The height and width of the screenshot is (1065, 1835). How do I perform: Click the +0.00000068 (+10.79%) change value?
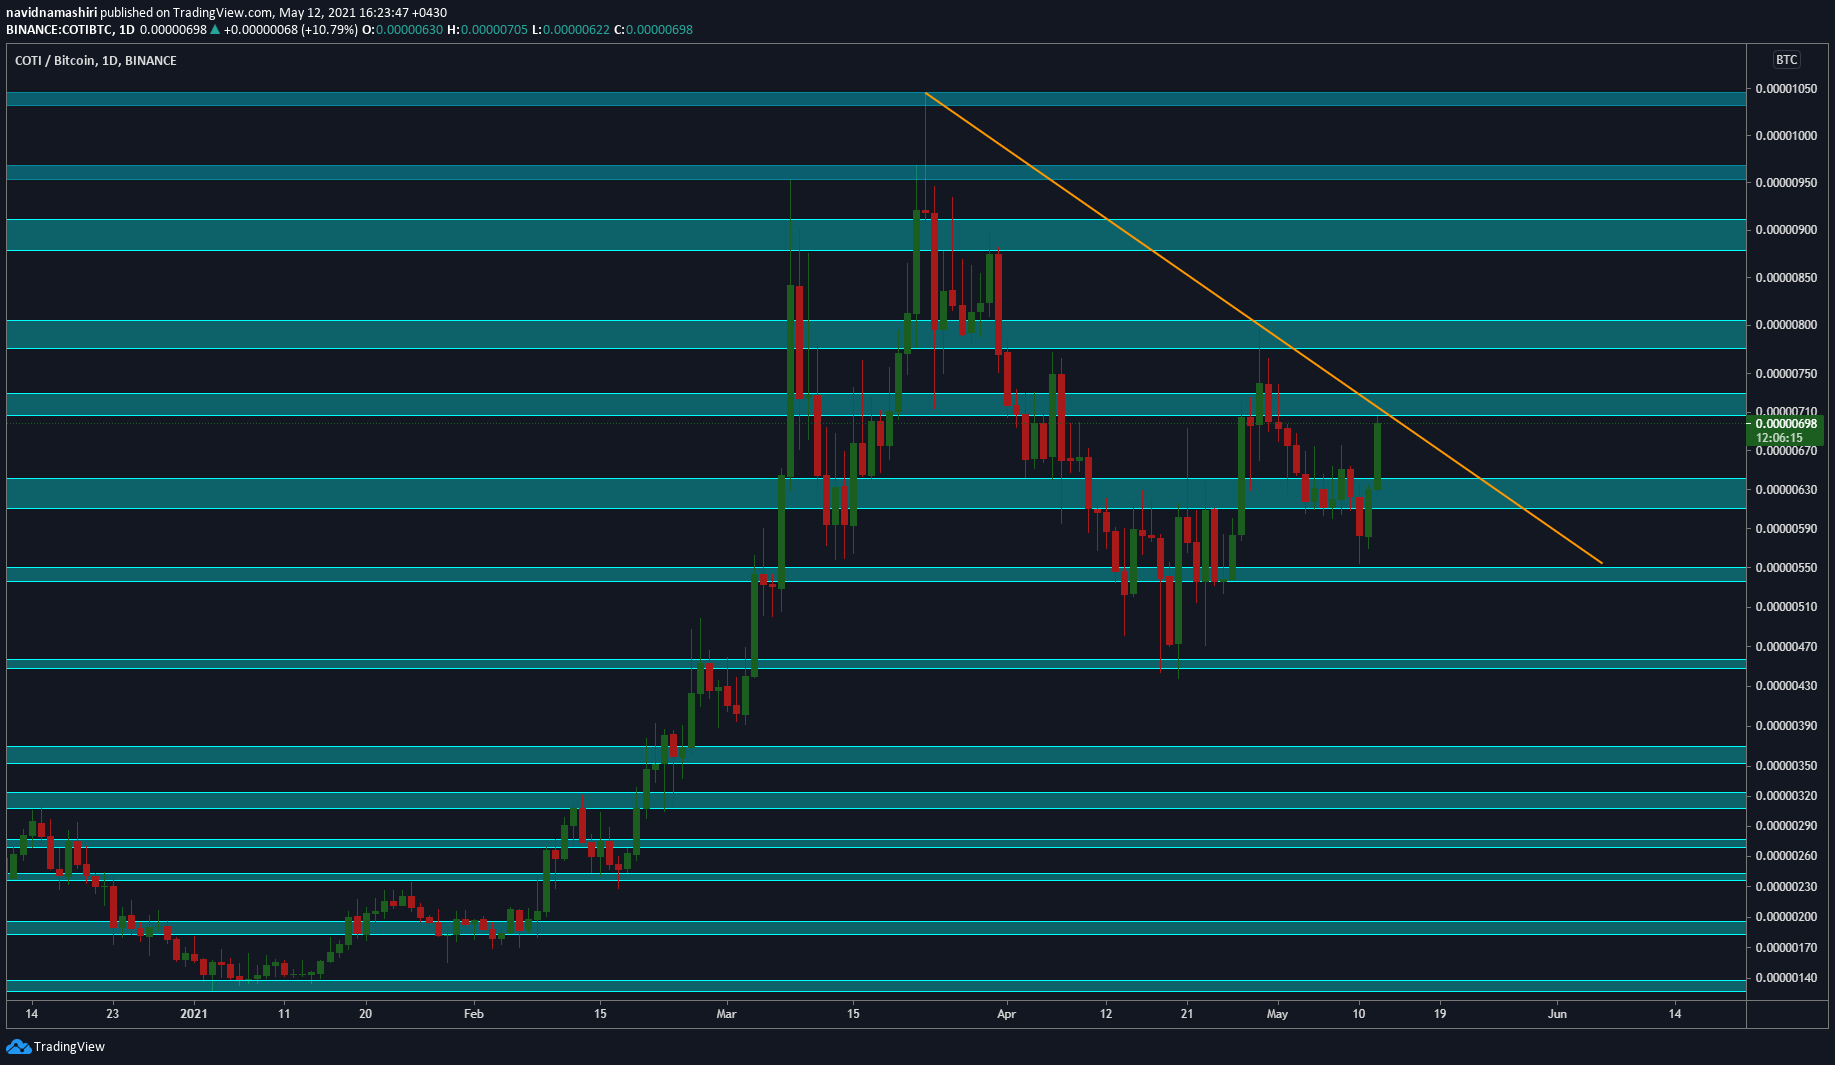(290, 29)
